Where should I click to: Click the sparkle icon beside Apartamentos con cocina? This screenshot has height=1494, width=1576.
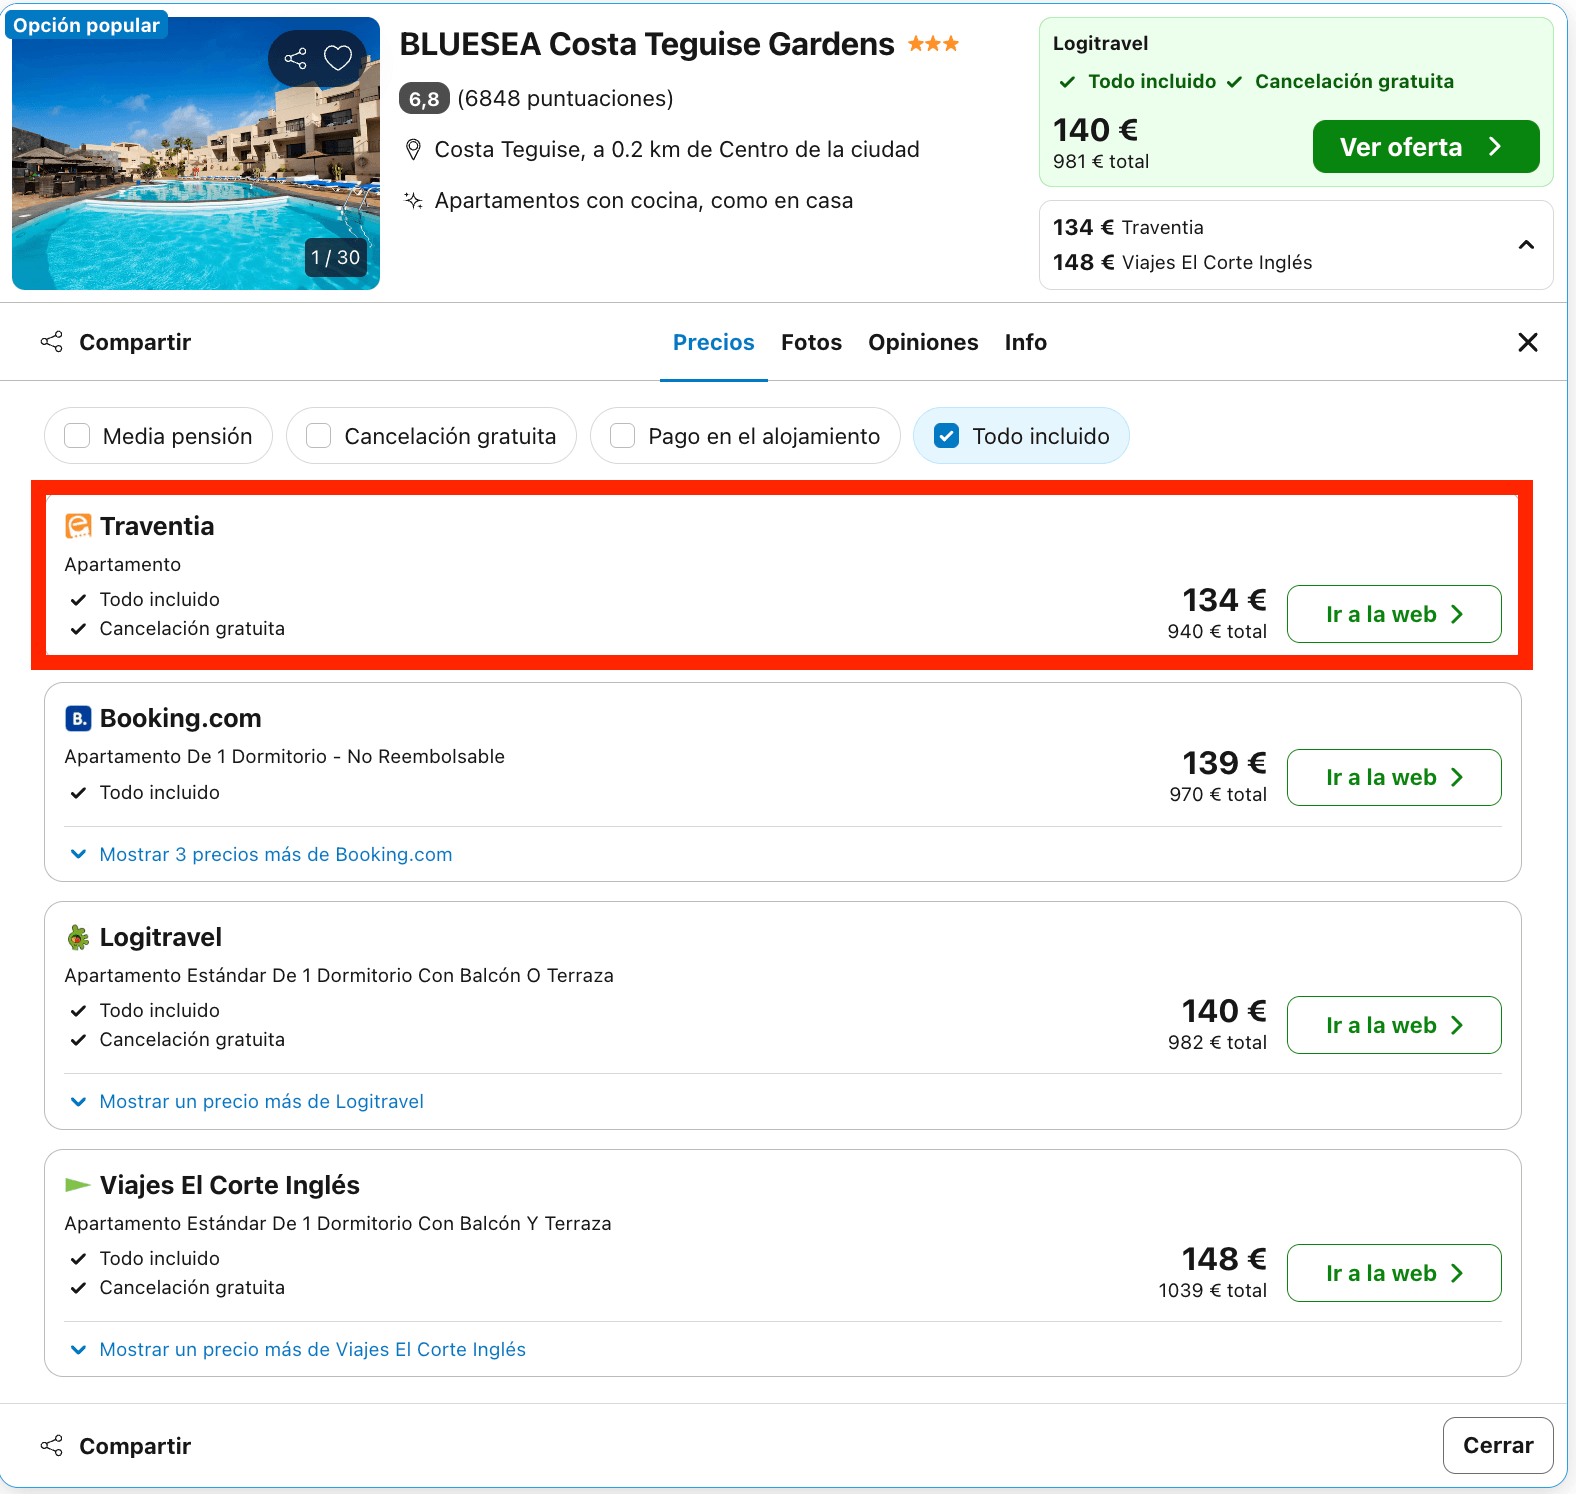413,200
